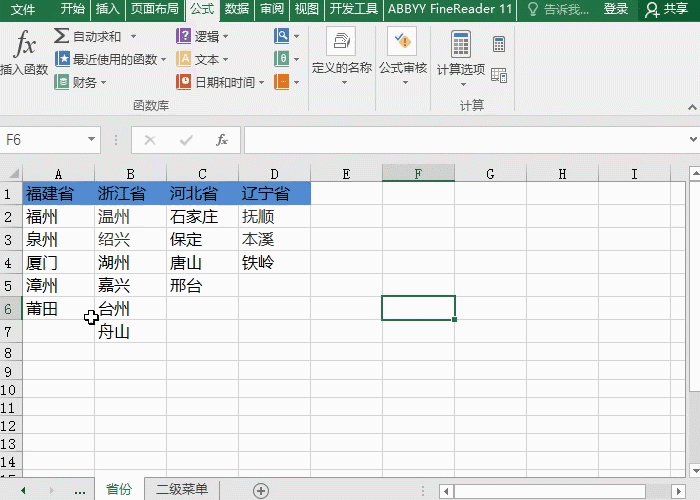Open Logical (逻辑) functions menu
This screenshot has width=700, height=500.
pyautogui.click(x=198, y=36)
